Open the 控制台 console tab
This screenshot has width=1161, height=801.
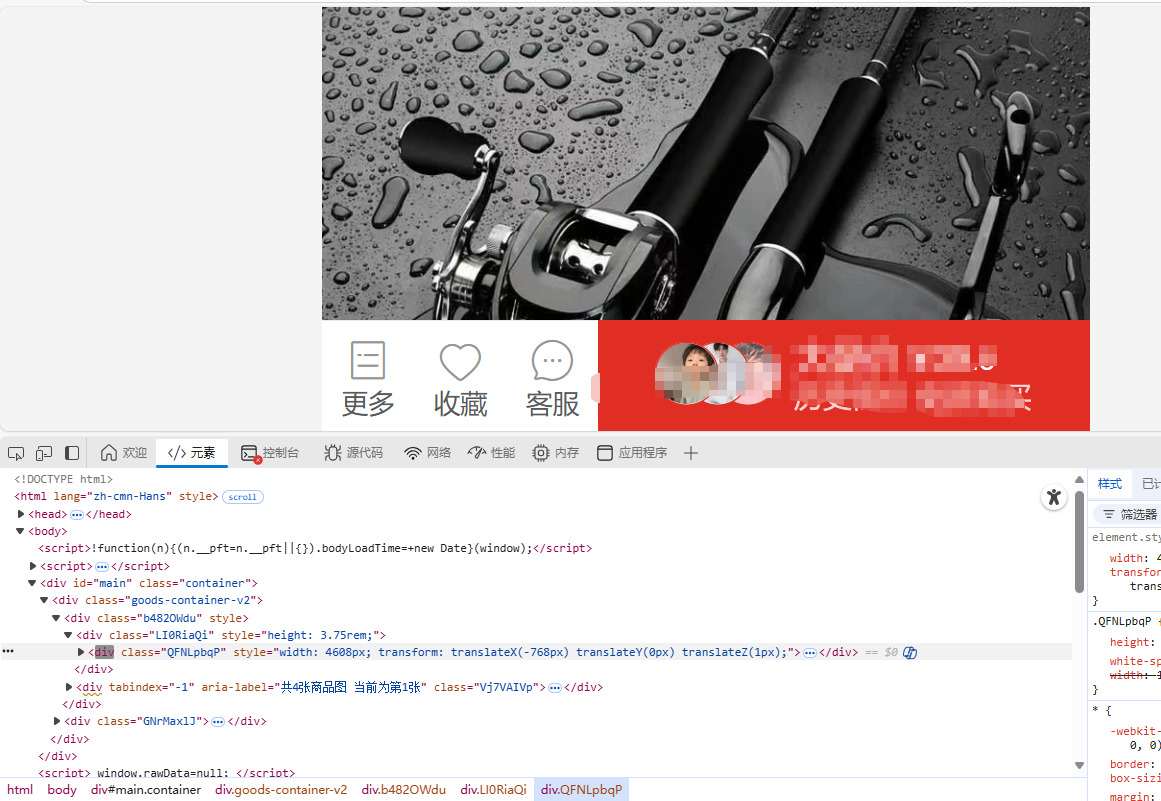point(270,452)
